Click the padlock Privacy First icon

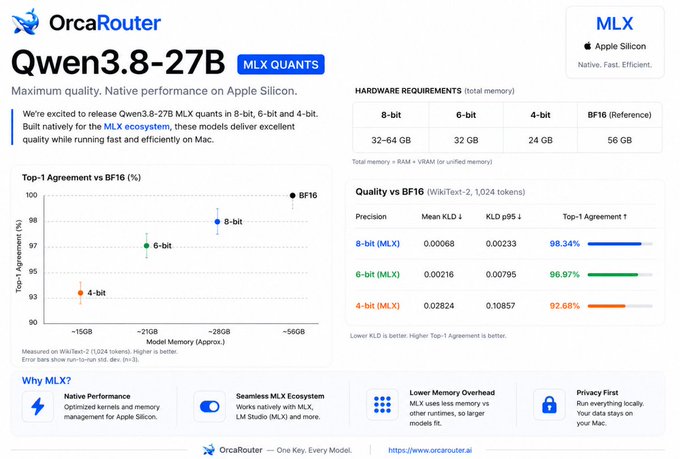pyautogui.click(x=549, y=405)
